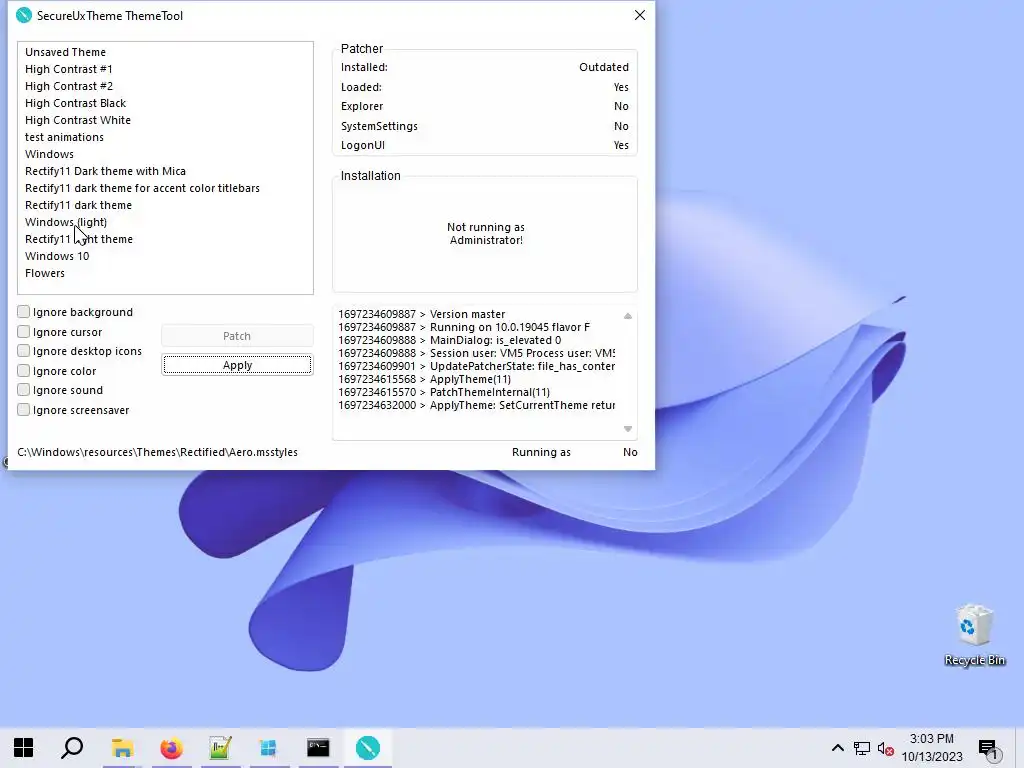Open taskbar Search
Image resolution: width=1024 pixels, height=768 pixels.
pyautogui.click(x=72, y=748)
